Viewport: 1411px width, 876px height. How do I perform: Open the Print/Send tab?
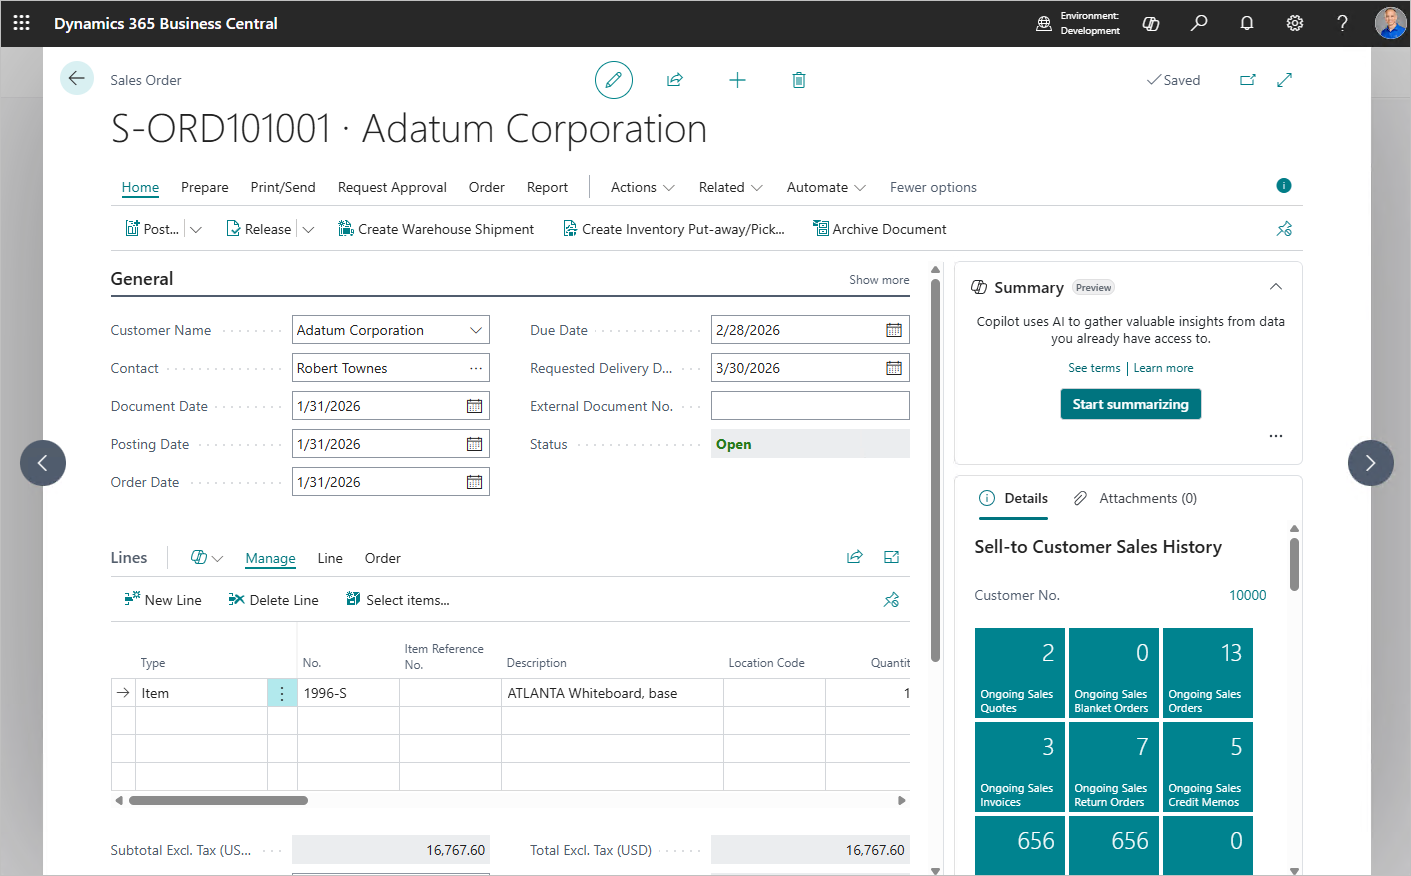point(283,187)
